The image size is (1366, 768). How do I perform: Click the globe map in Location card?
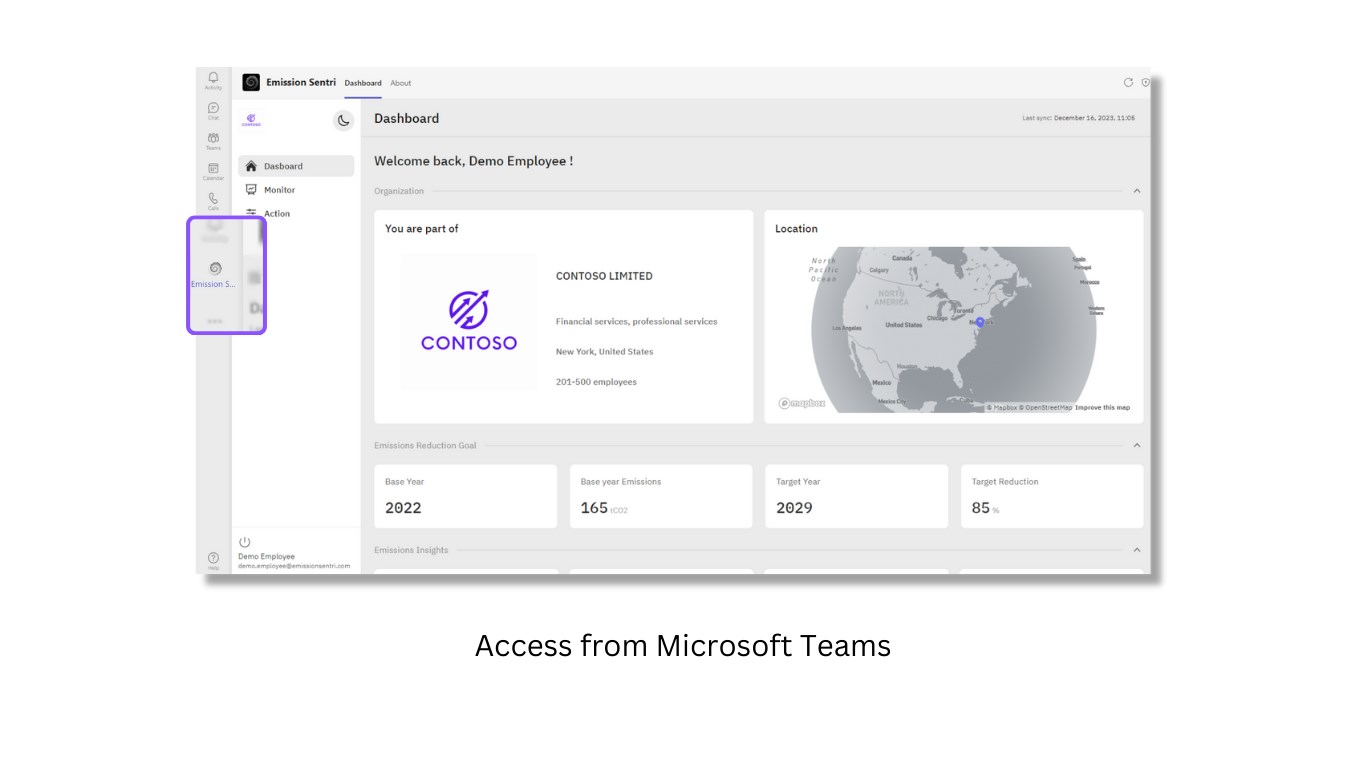tap(954, 330)
